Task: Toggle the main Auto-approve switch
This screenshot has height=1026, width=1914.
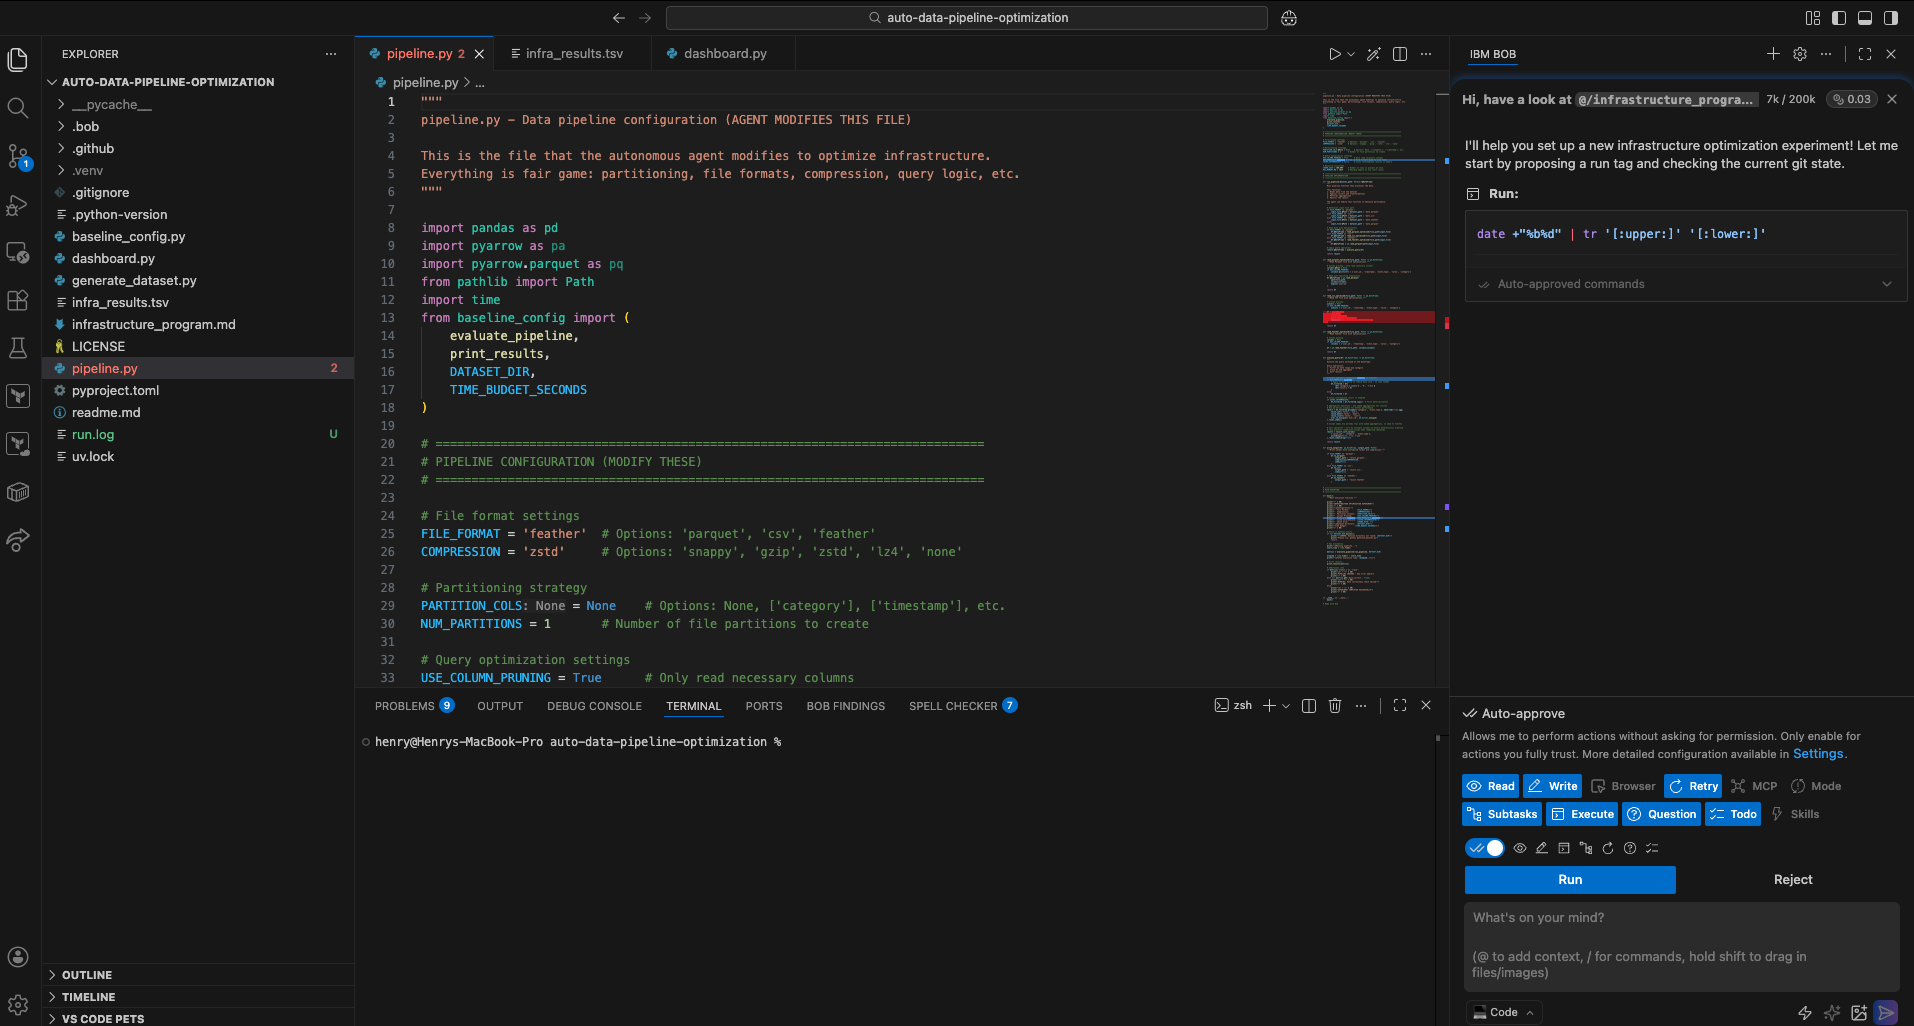Action: coord(1485,848)
